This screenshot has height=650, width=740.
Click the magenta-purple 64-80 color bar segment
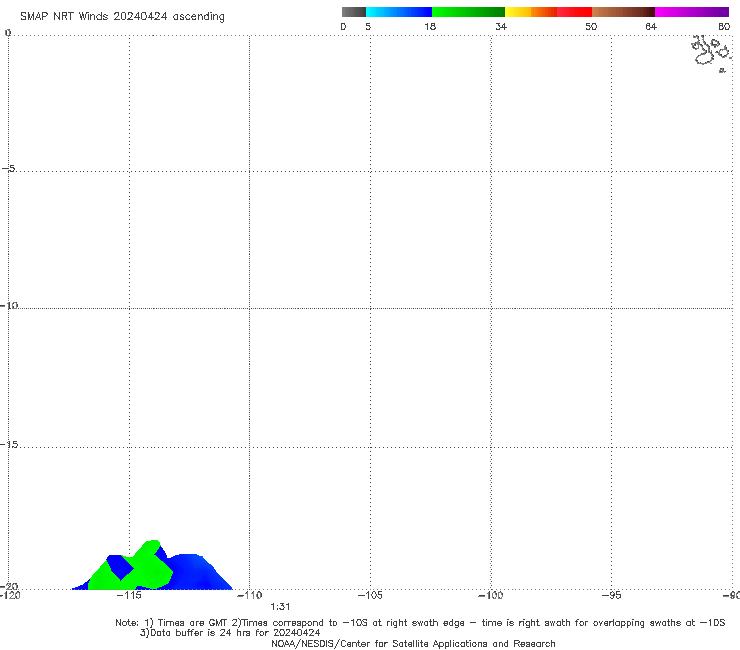coord(692,12)
